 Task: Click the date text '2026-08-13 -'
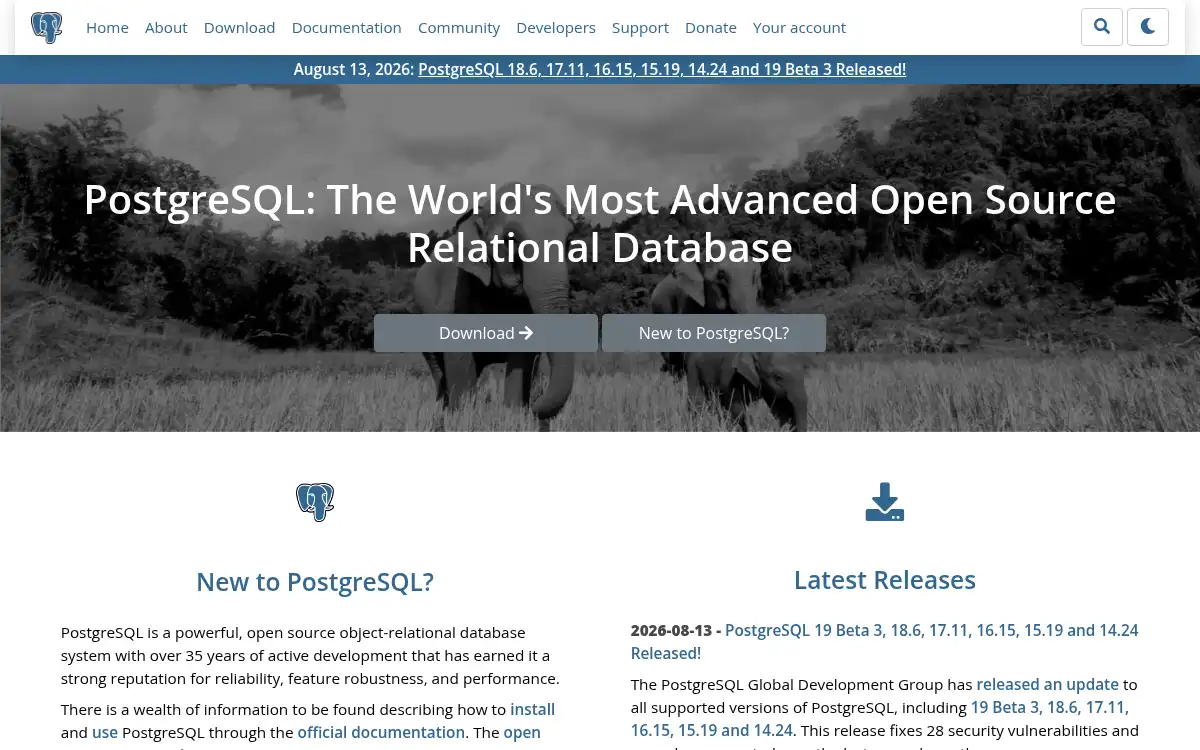tap(676, 630)
